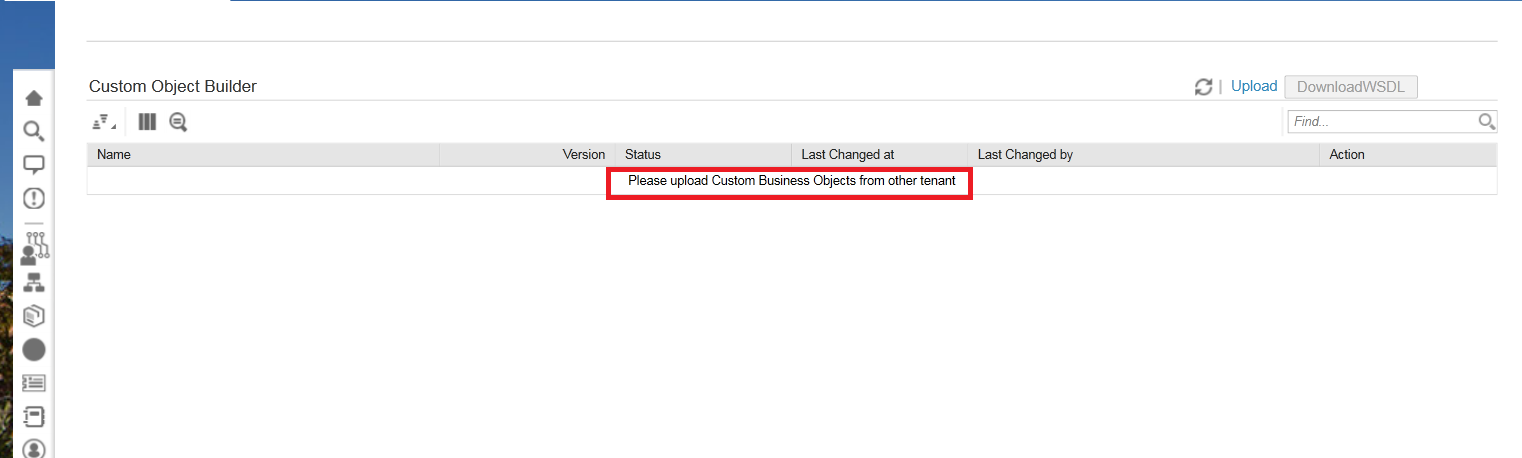
Task: Sort by Last Changed at column header
Action: click(x=880, y=155)
